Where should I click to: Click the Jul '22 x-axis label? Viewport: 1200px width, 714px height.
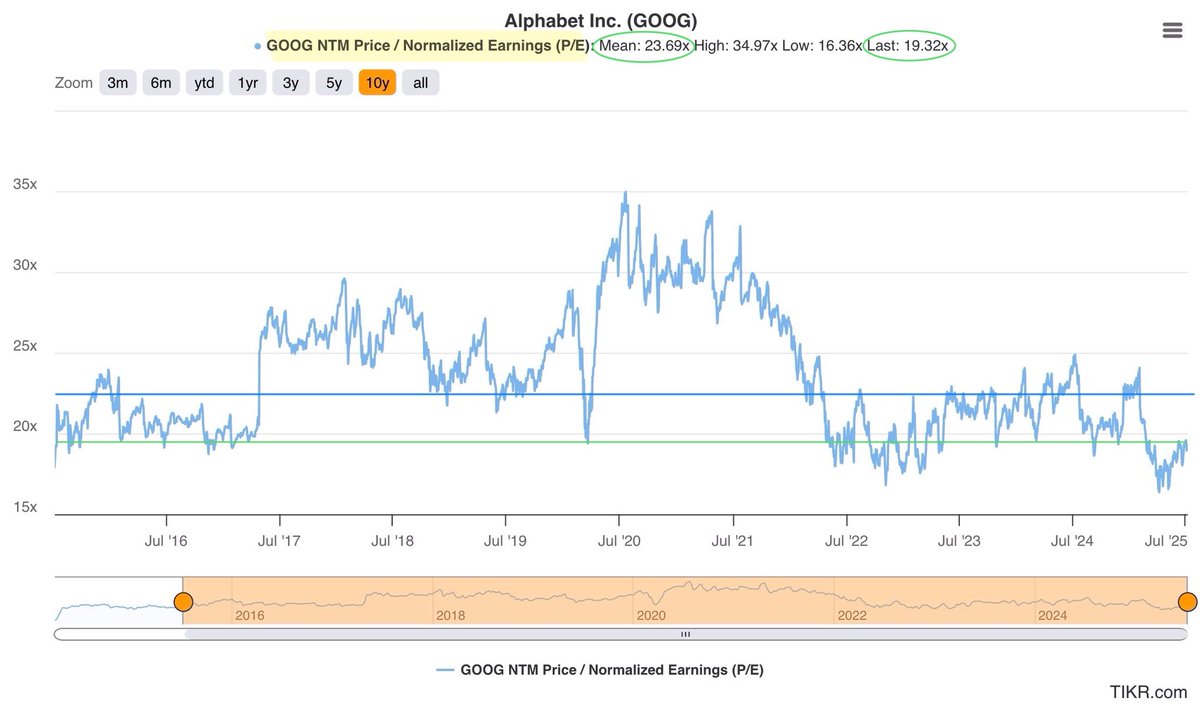pyautogui.click(x=846, y=541)
